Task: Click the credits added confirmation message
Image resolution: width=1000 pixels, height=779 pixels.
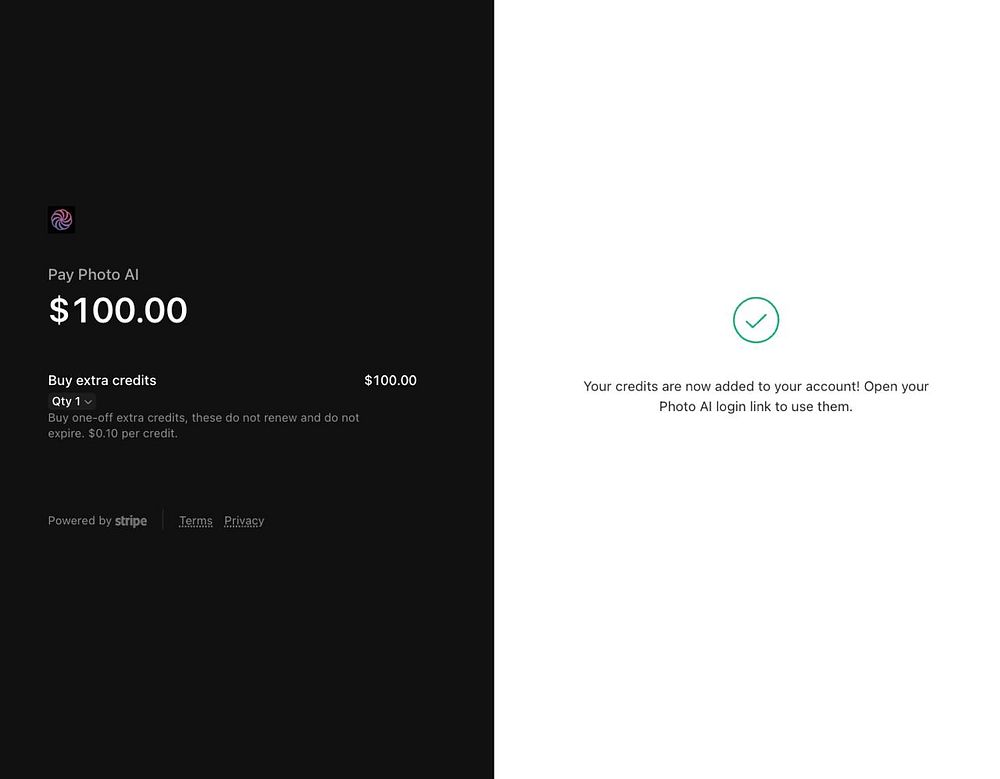Action: [x=756, y=386]
